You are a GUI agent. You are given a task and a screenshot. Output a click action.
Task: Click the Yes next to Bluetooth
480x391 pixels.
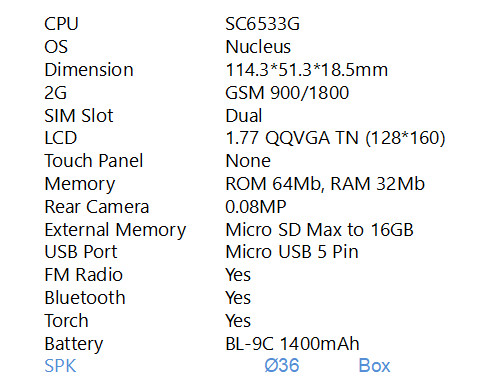(238, 298)
